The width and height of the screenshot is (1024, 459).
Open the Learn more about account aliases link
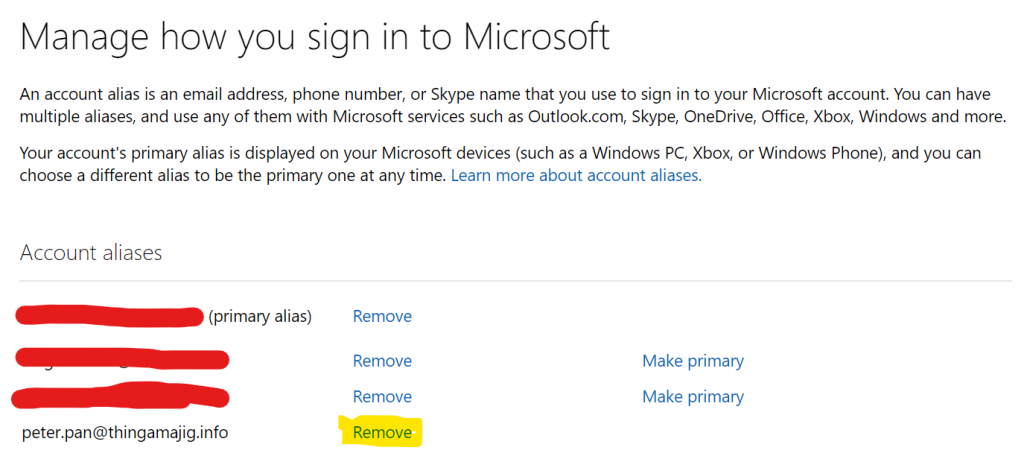click(x=576, y=176)
